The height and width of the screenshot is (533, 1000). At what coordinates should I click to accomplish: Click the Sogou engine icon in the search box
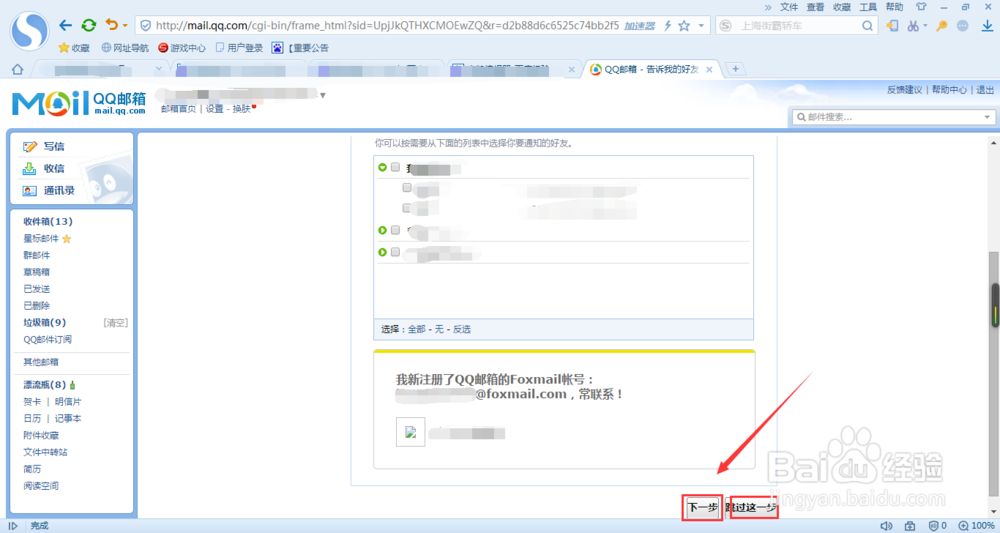[726, 26]
